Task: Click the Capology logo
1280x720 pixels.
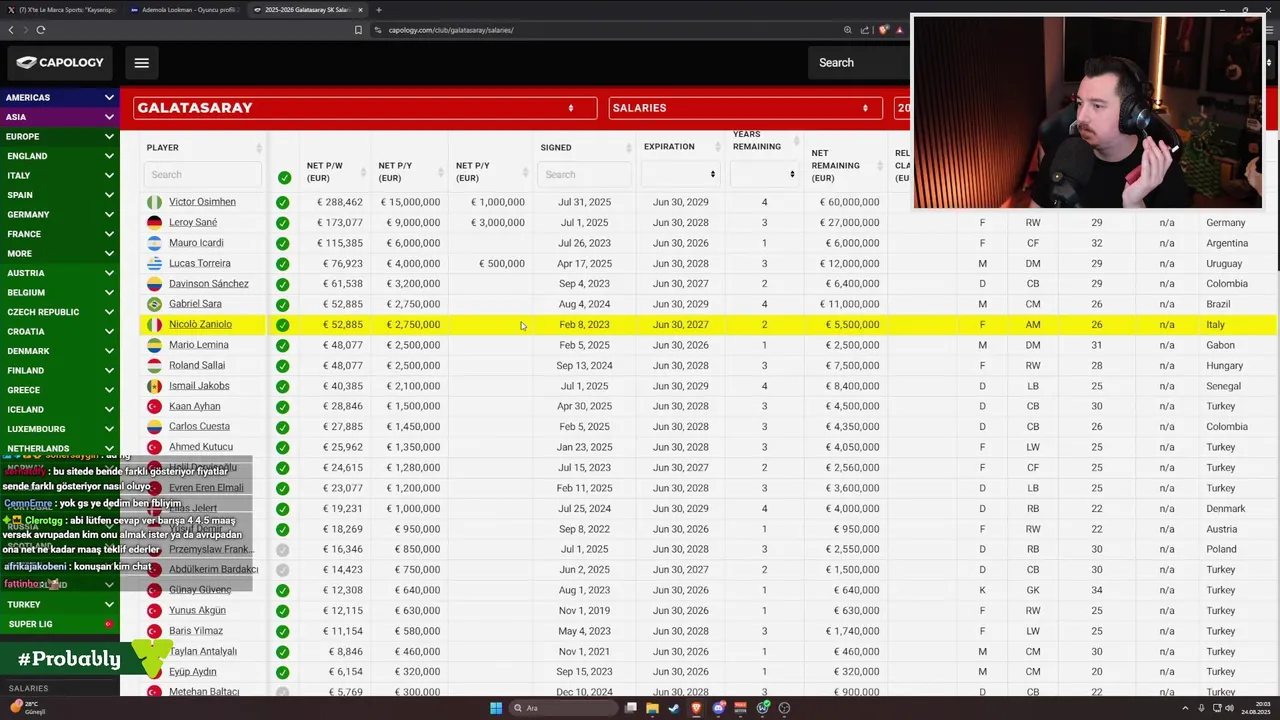Action: pos(60,62)
